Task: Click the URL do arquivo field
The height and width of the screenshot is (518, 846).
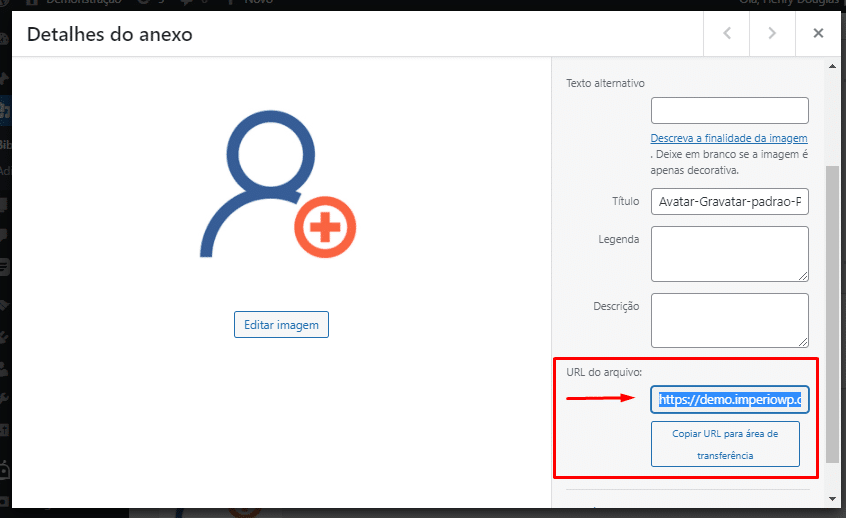Action: 729,400
